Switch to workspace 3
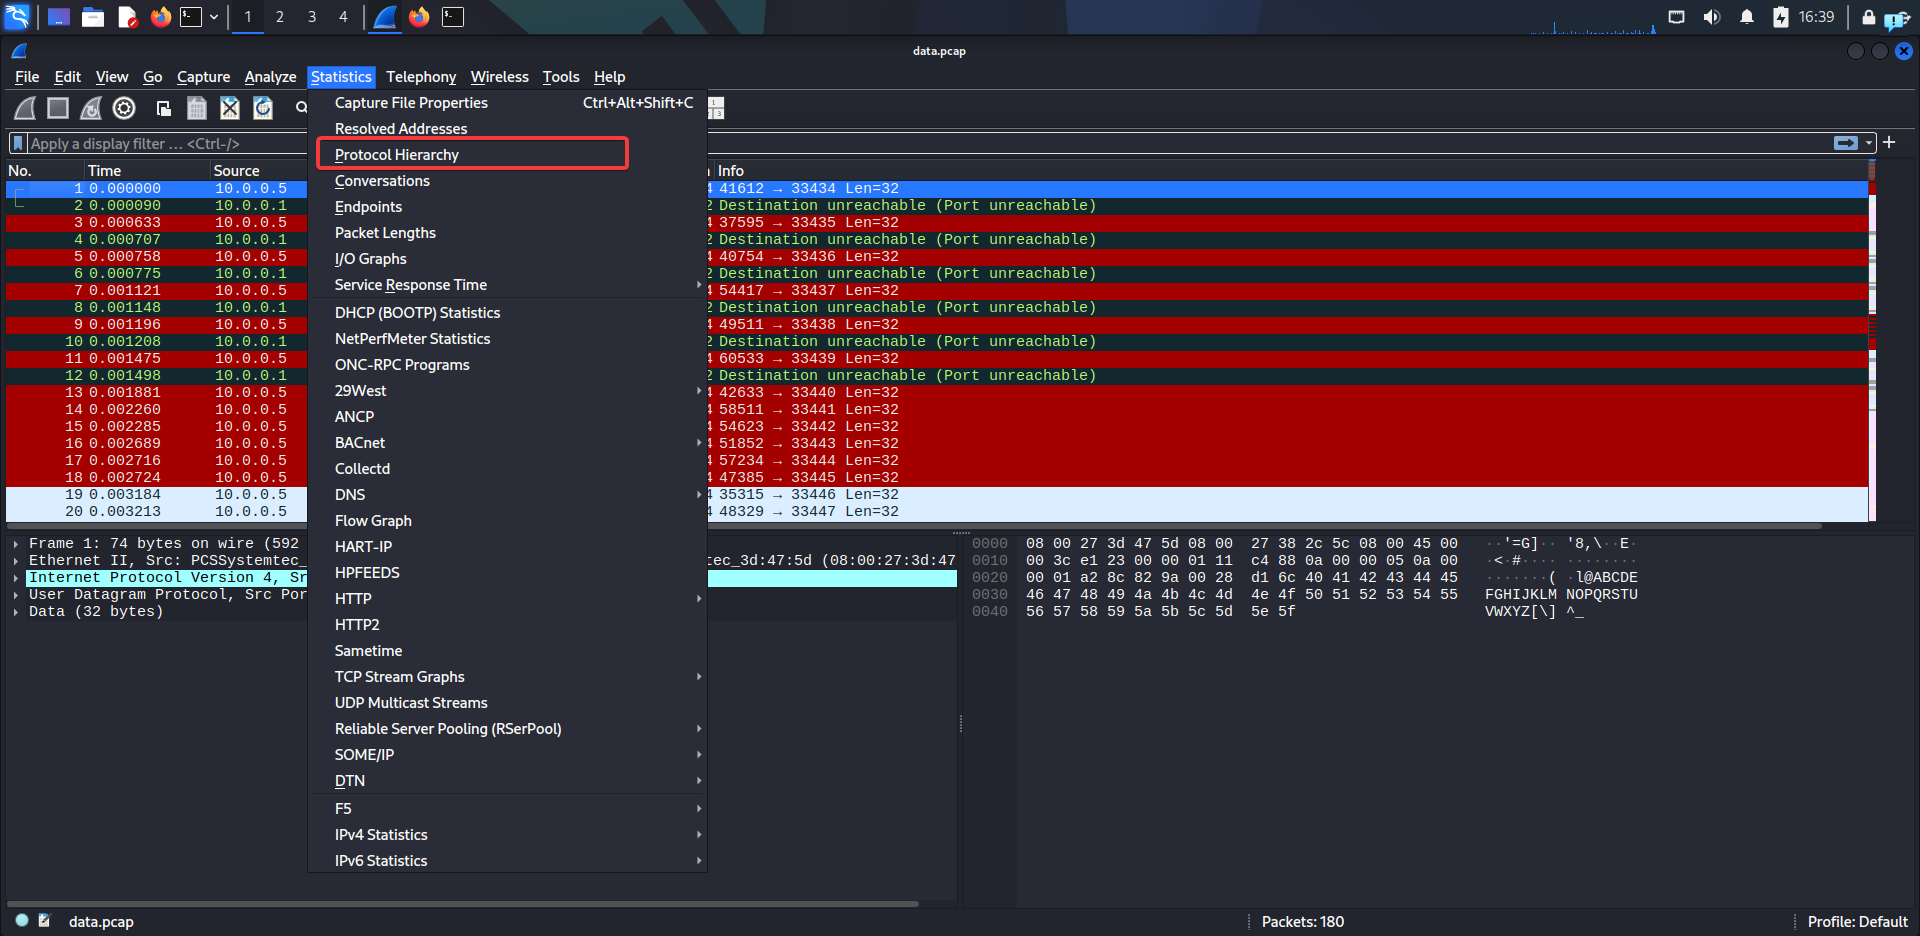 click(x=312, y=17)
